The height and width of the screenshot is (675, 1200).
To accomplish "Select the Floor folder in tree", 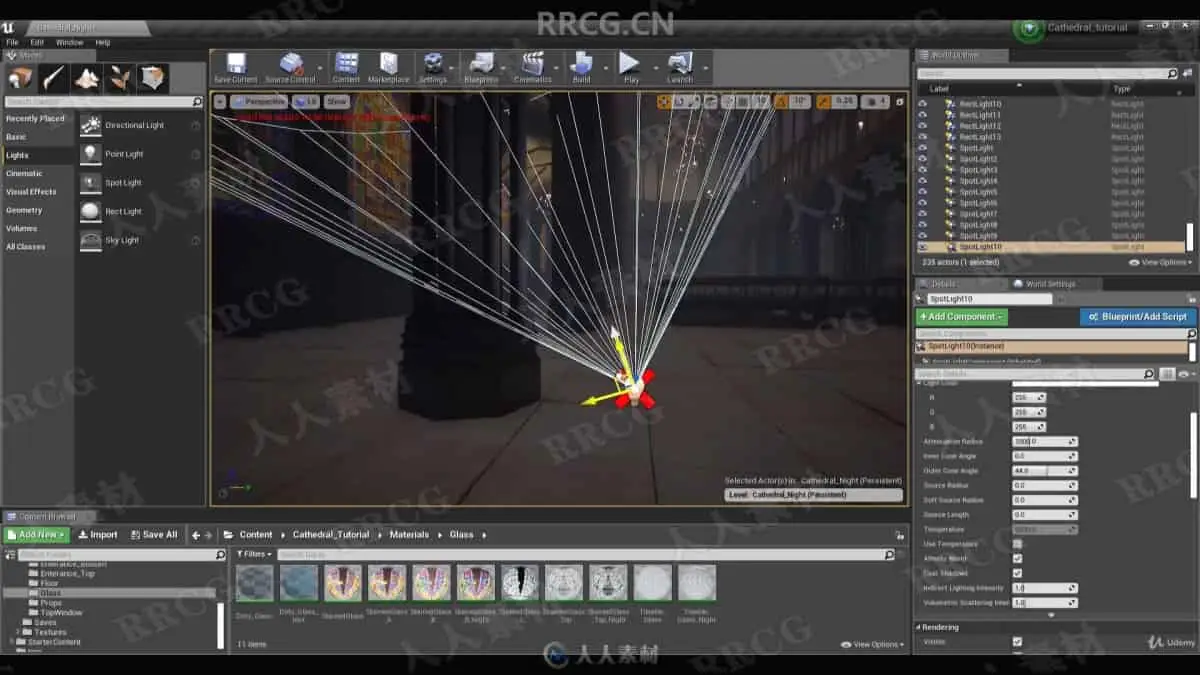I will (x=50, y=583).
